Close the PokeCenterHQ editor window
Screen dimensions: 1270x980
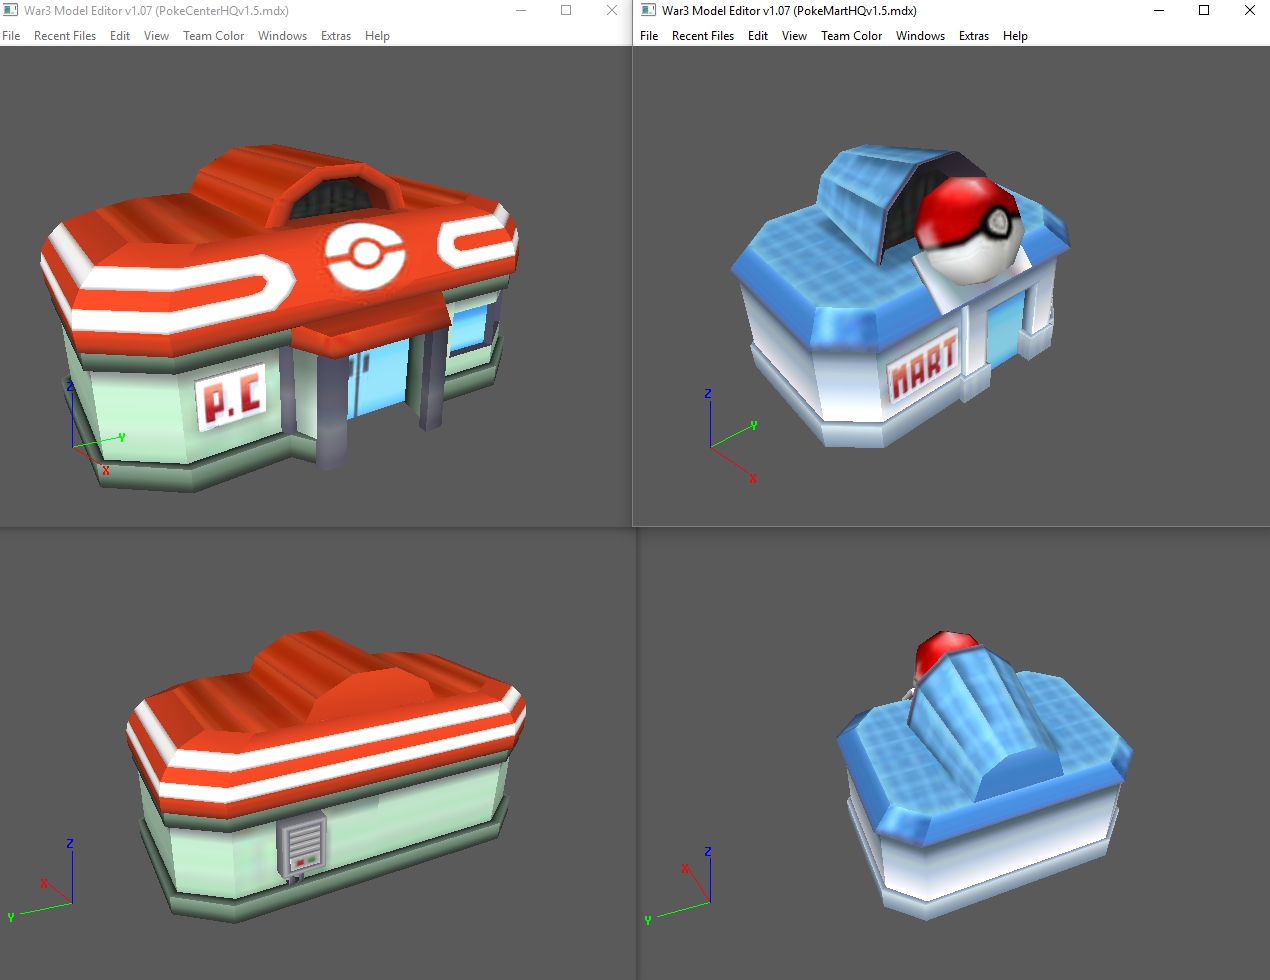611,10
